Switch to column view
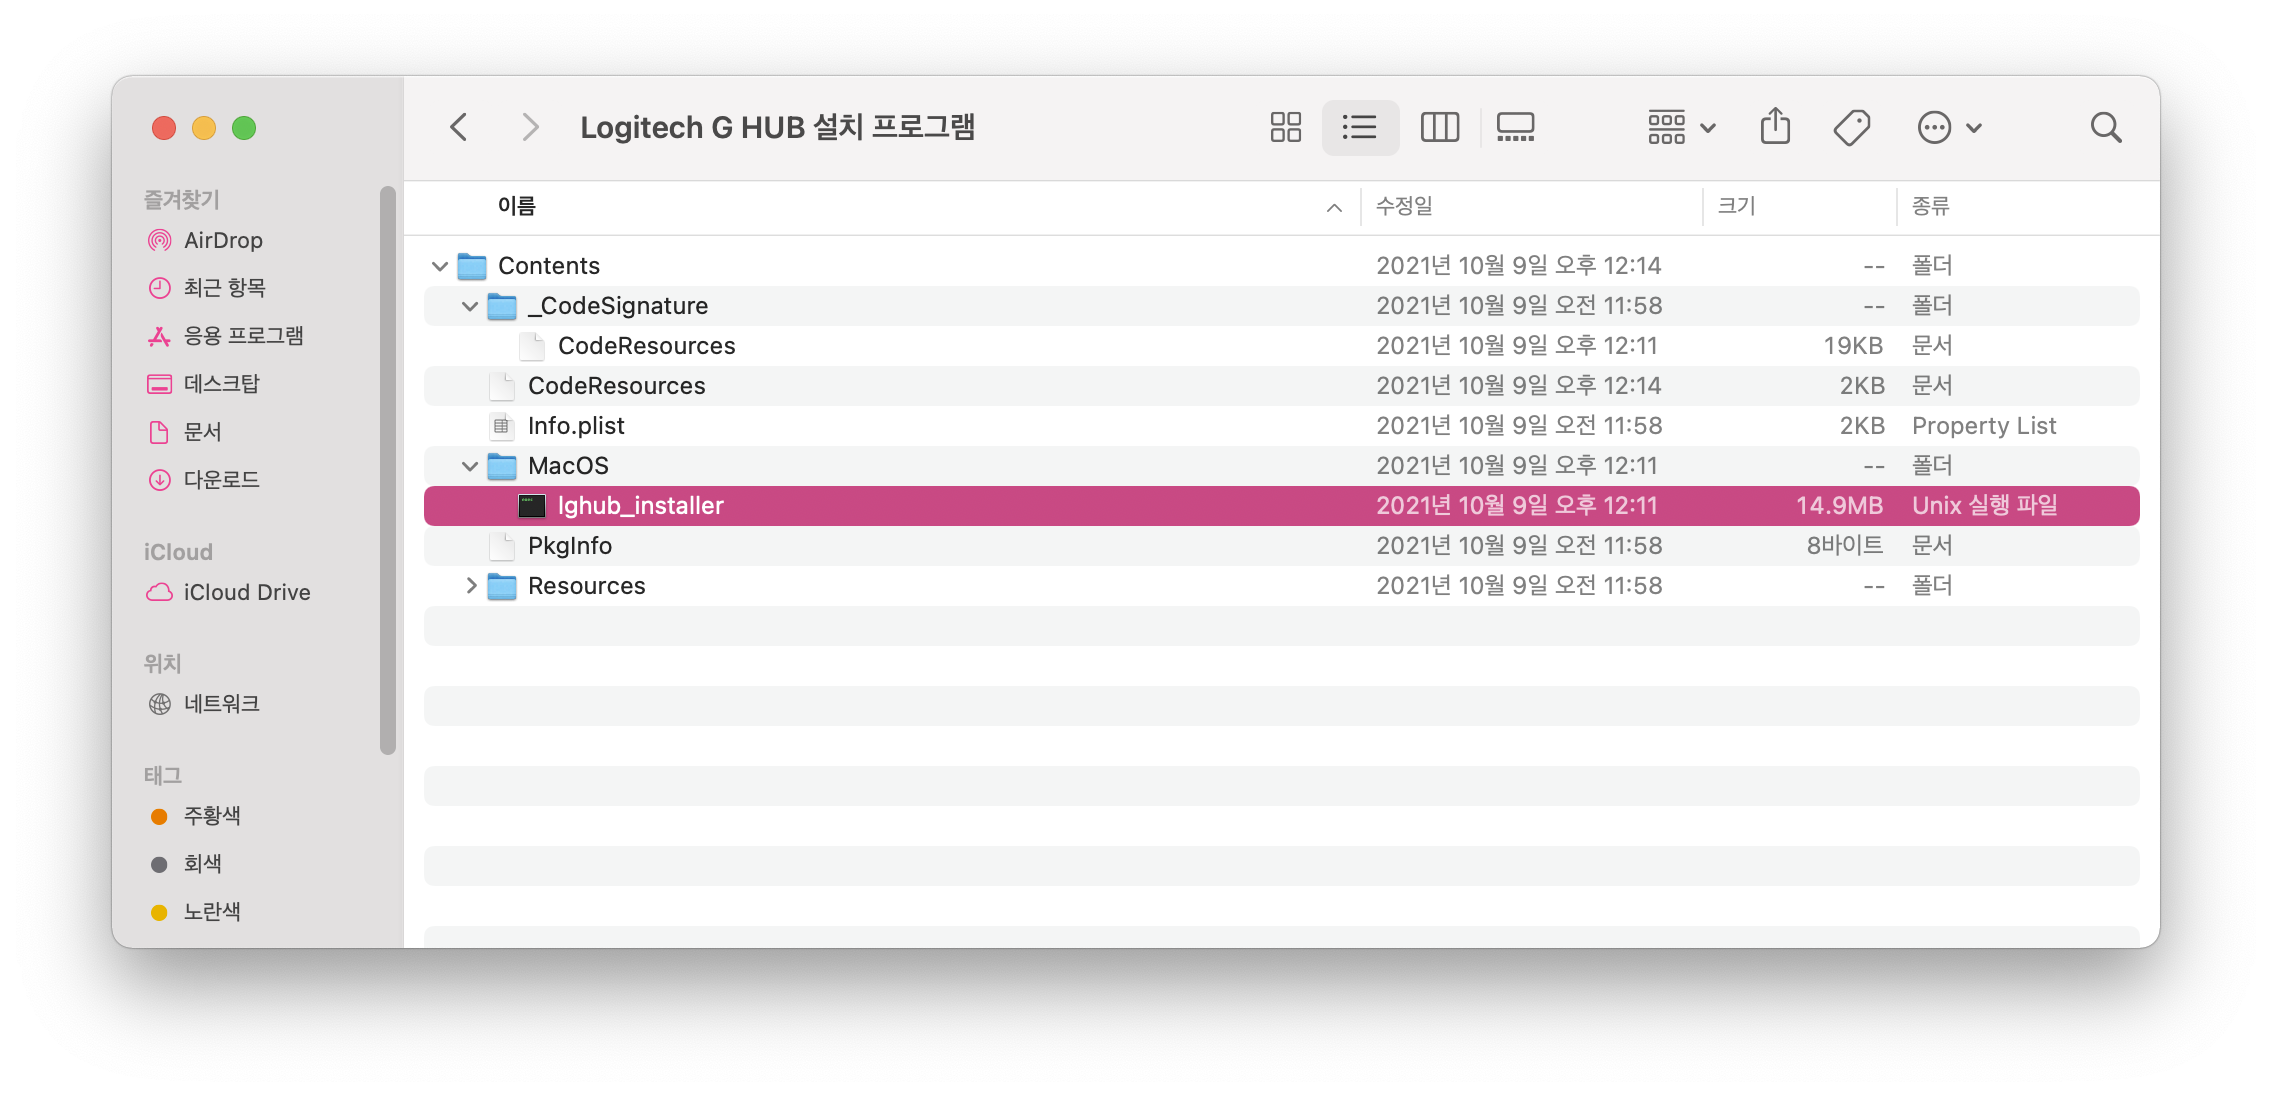This screenshot has width=2272, height=1096. pos(1439,127)
